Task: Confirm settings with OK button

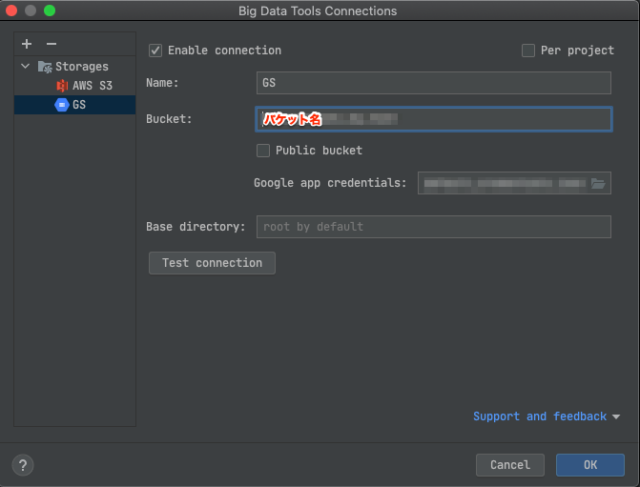Action: (x=590, y=465)
